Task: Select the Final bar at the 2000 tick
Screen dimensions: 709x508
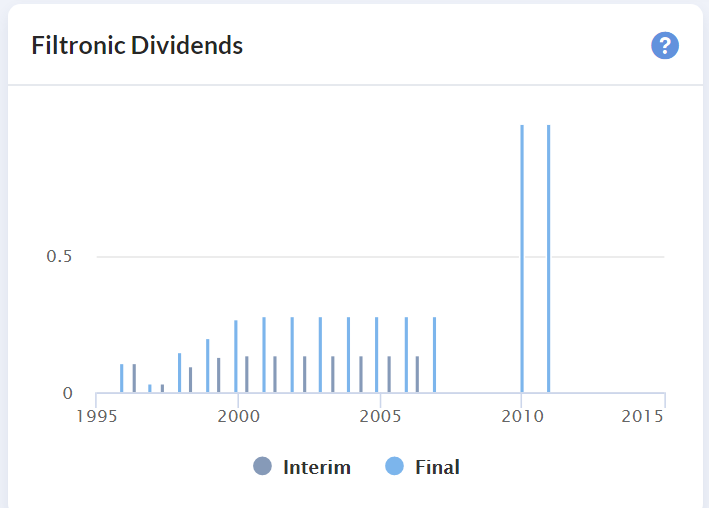Action: click(236, 356)
